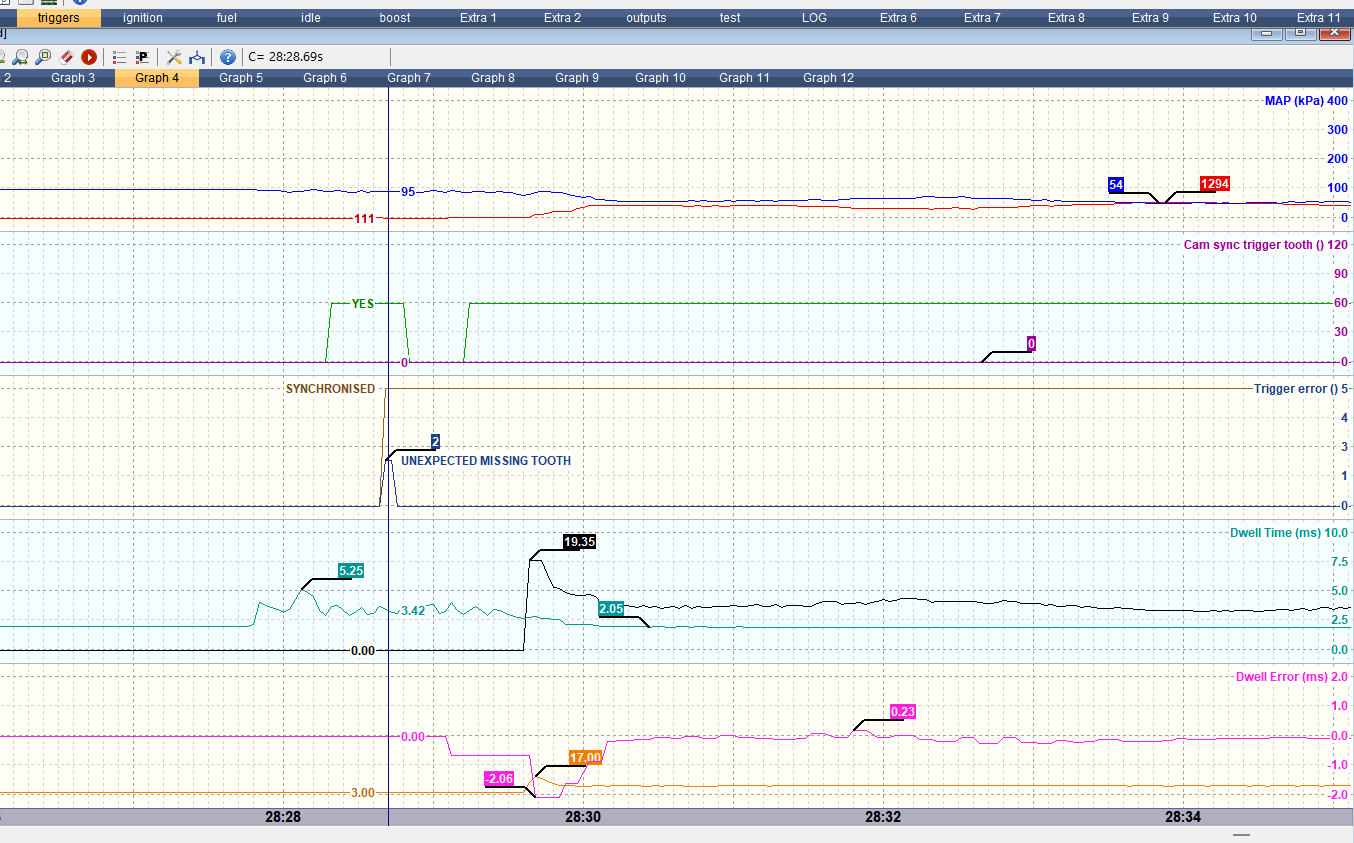Go to the Graph 10 tab
This screenshot has height=843, width=1354.
(x=661, y=78)
